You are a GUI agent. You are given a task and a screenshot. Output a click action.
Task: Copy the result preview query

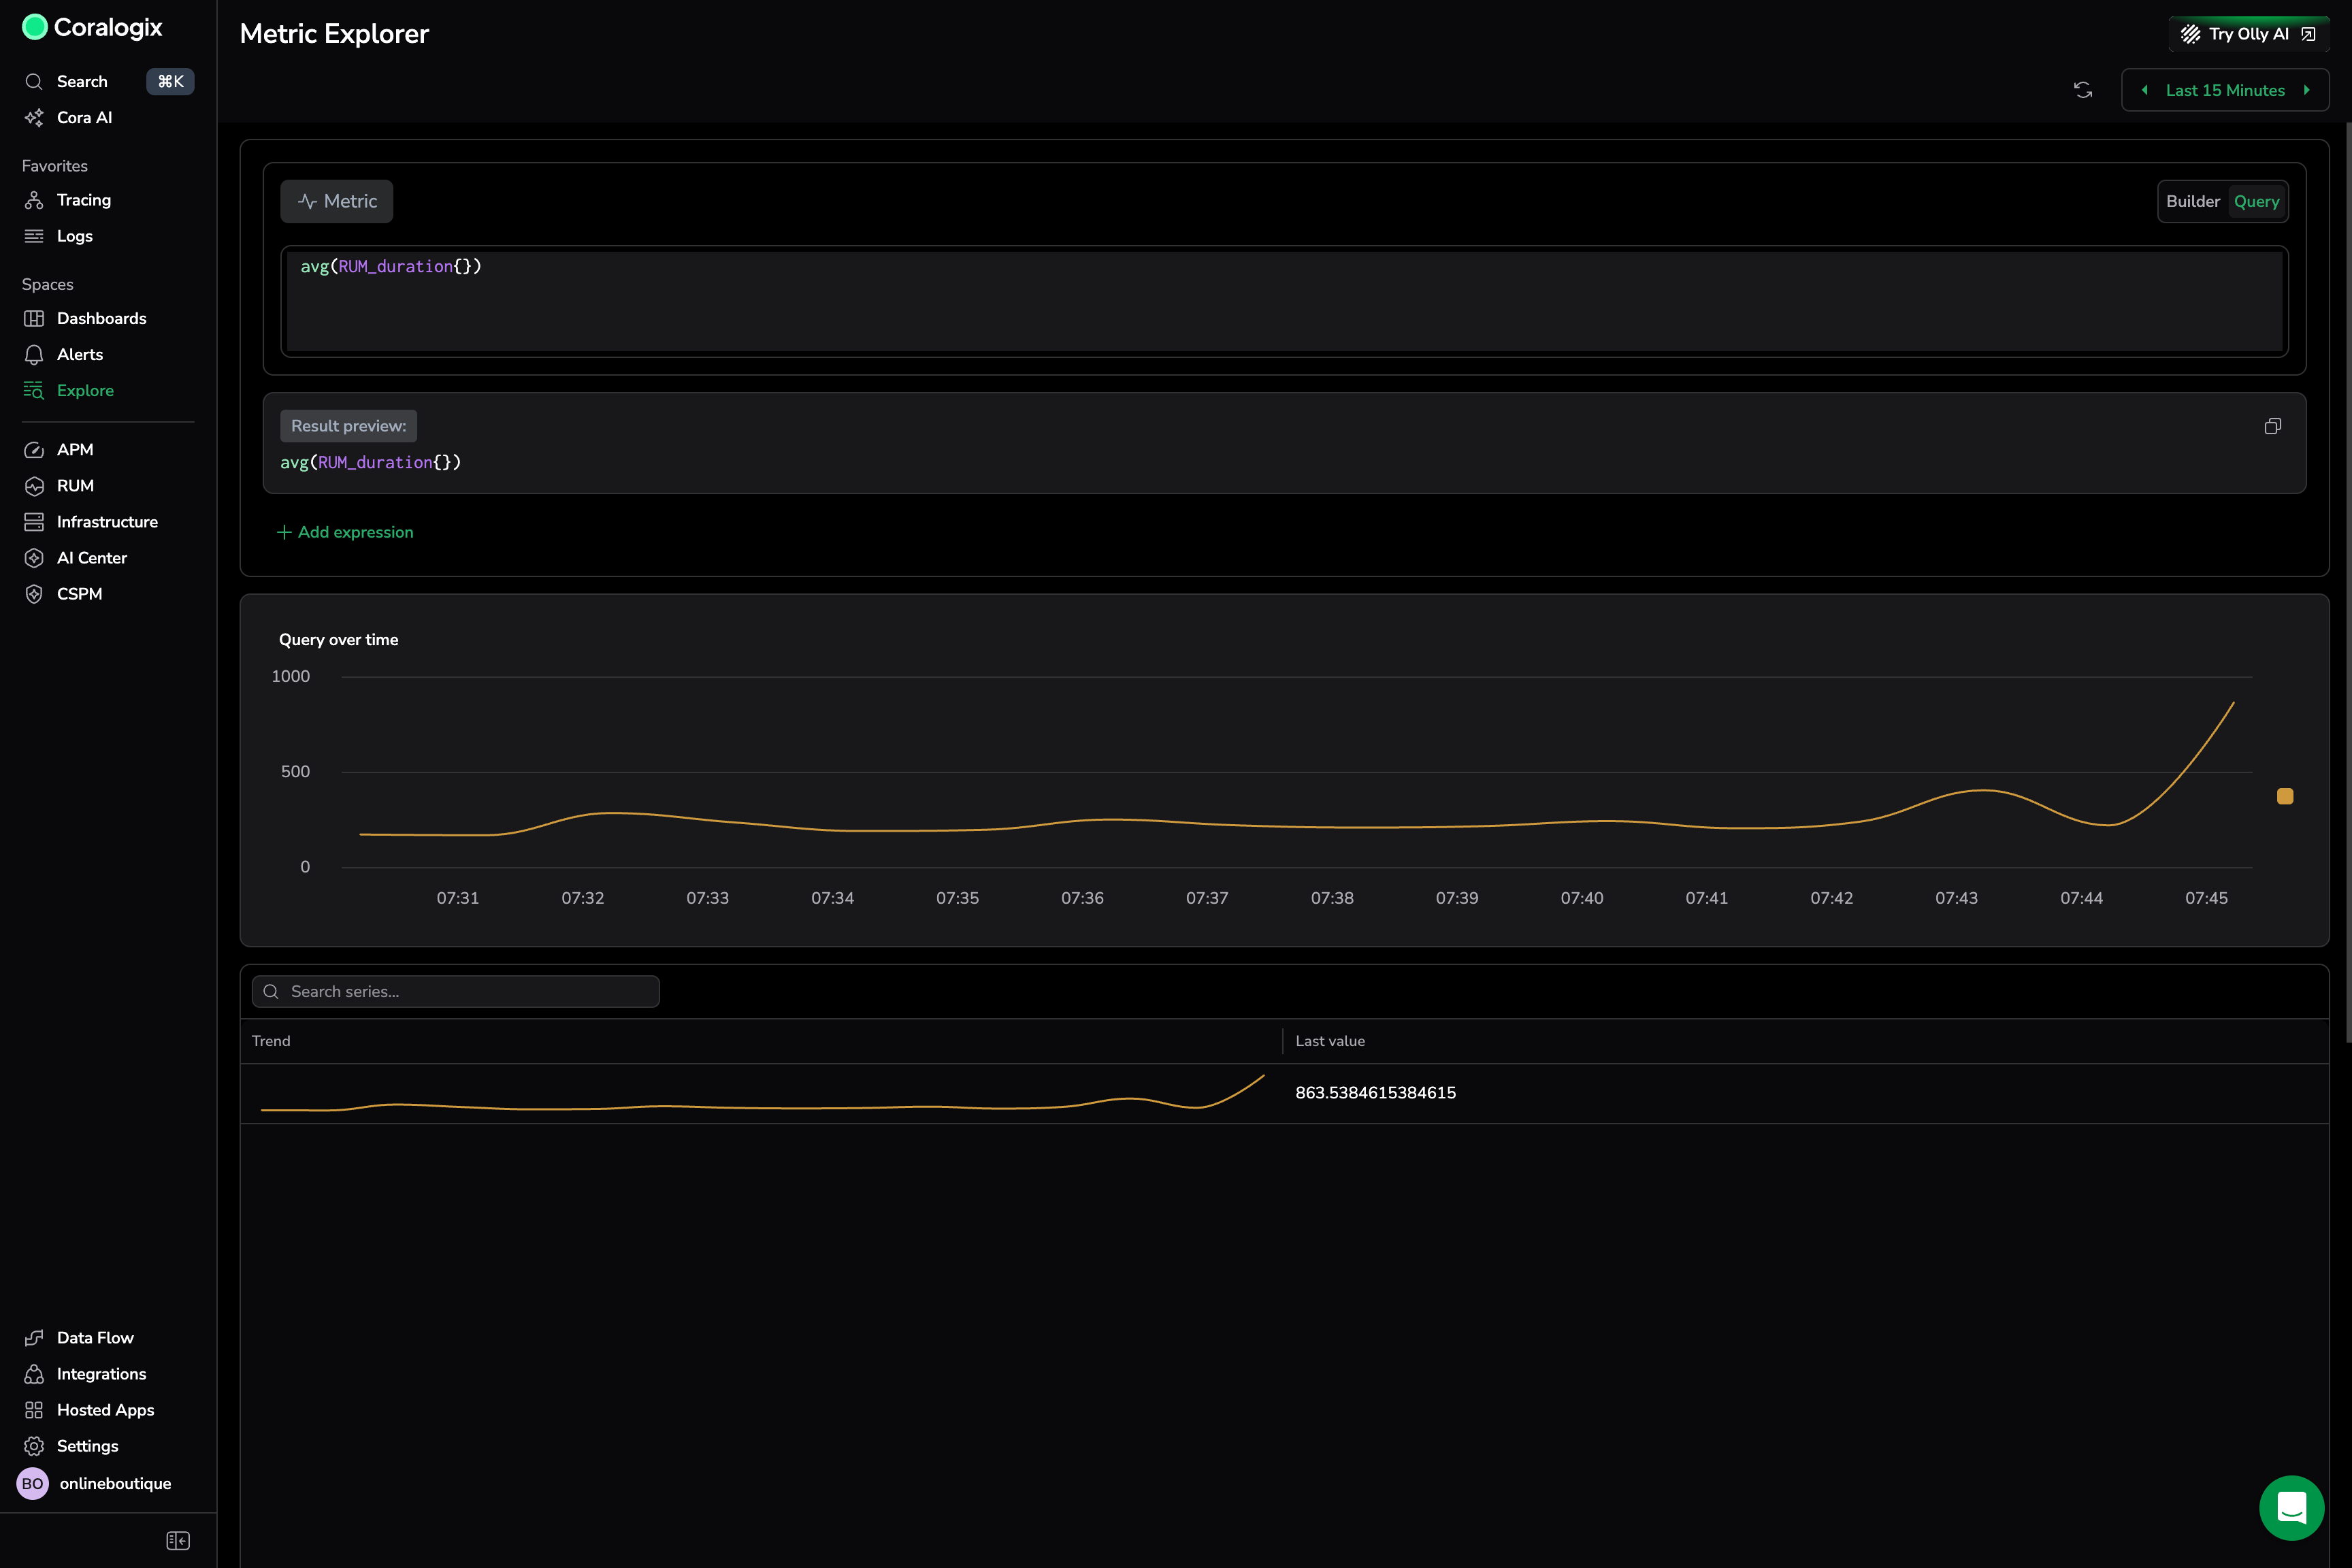tap(2272, 426)
